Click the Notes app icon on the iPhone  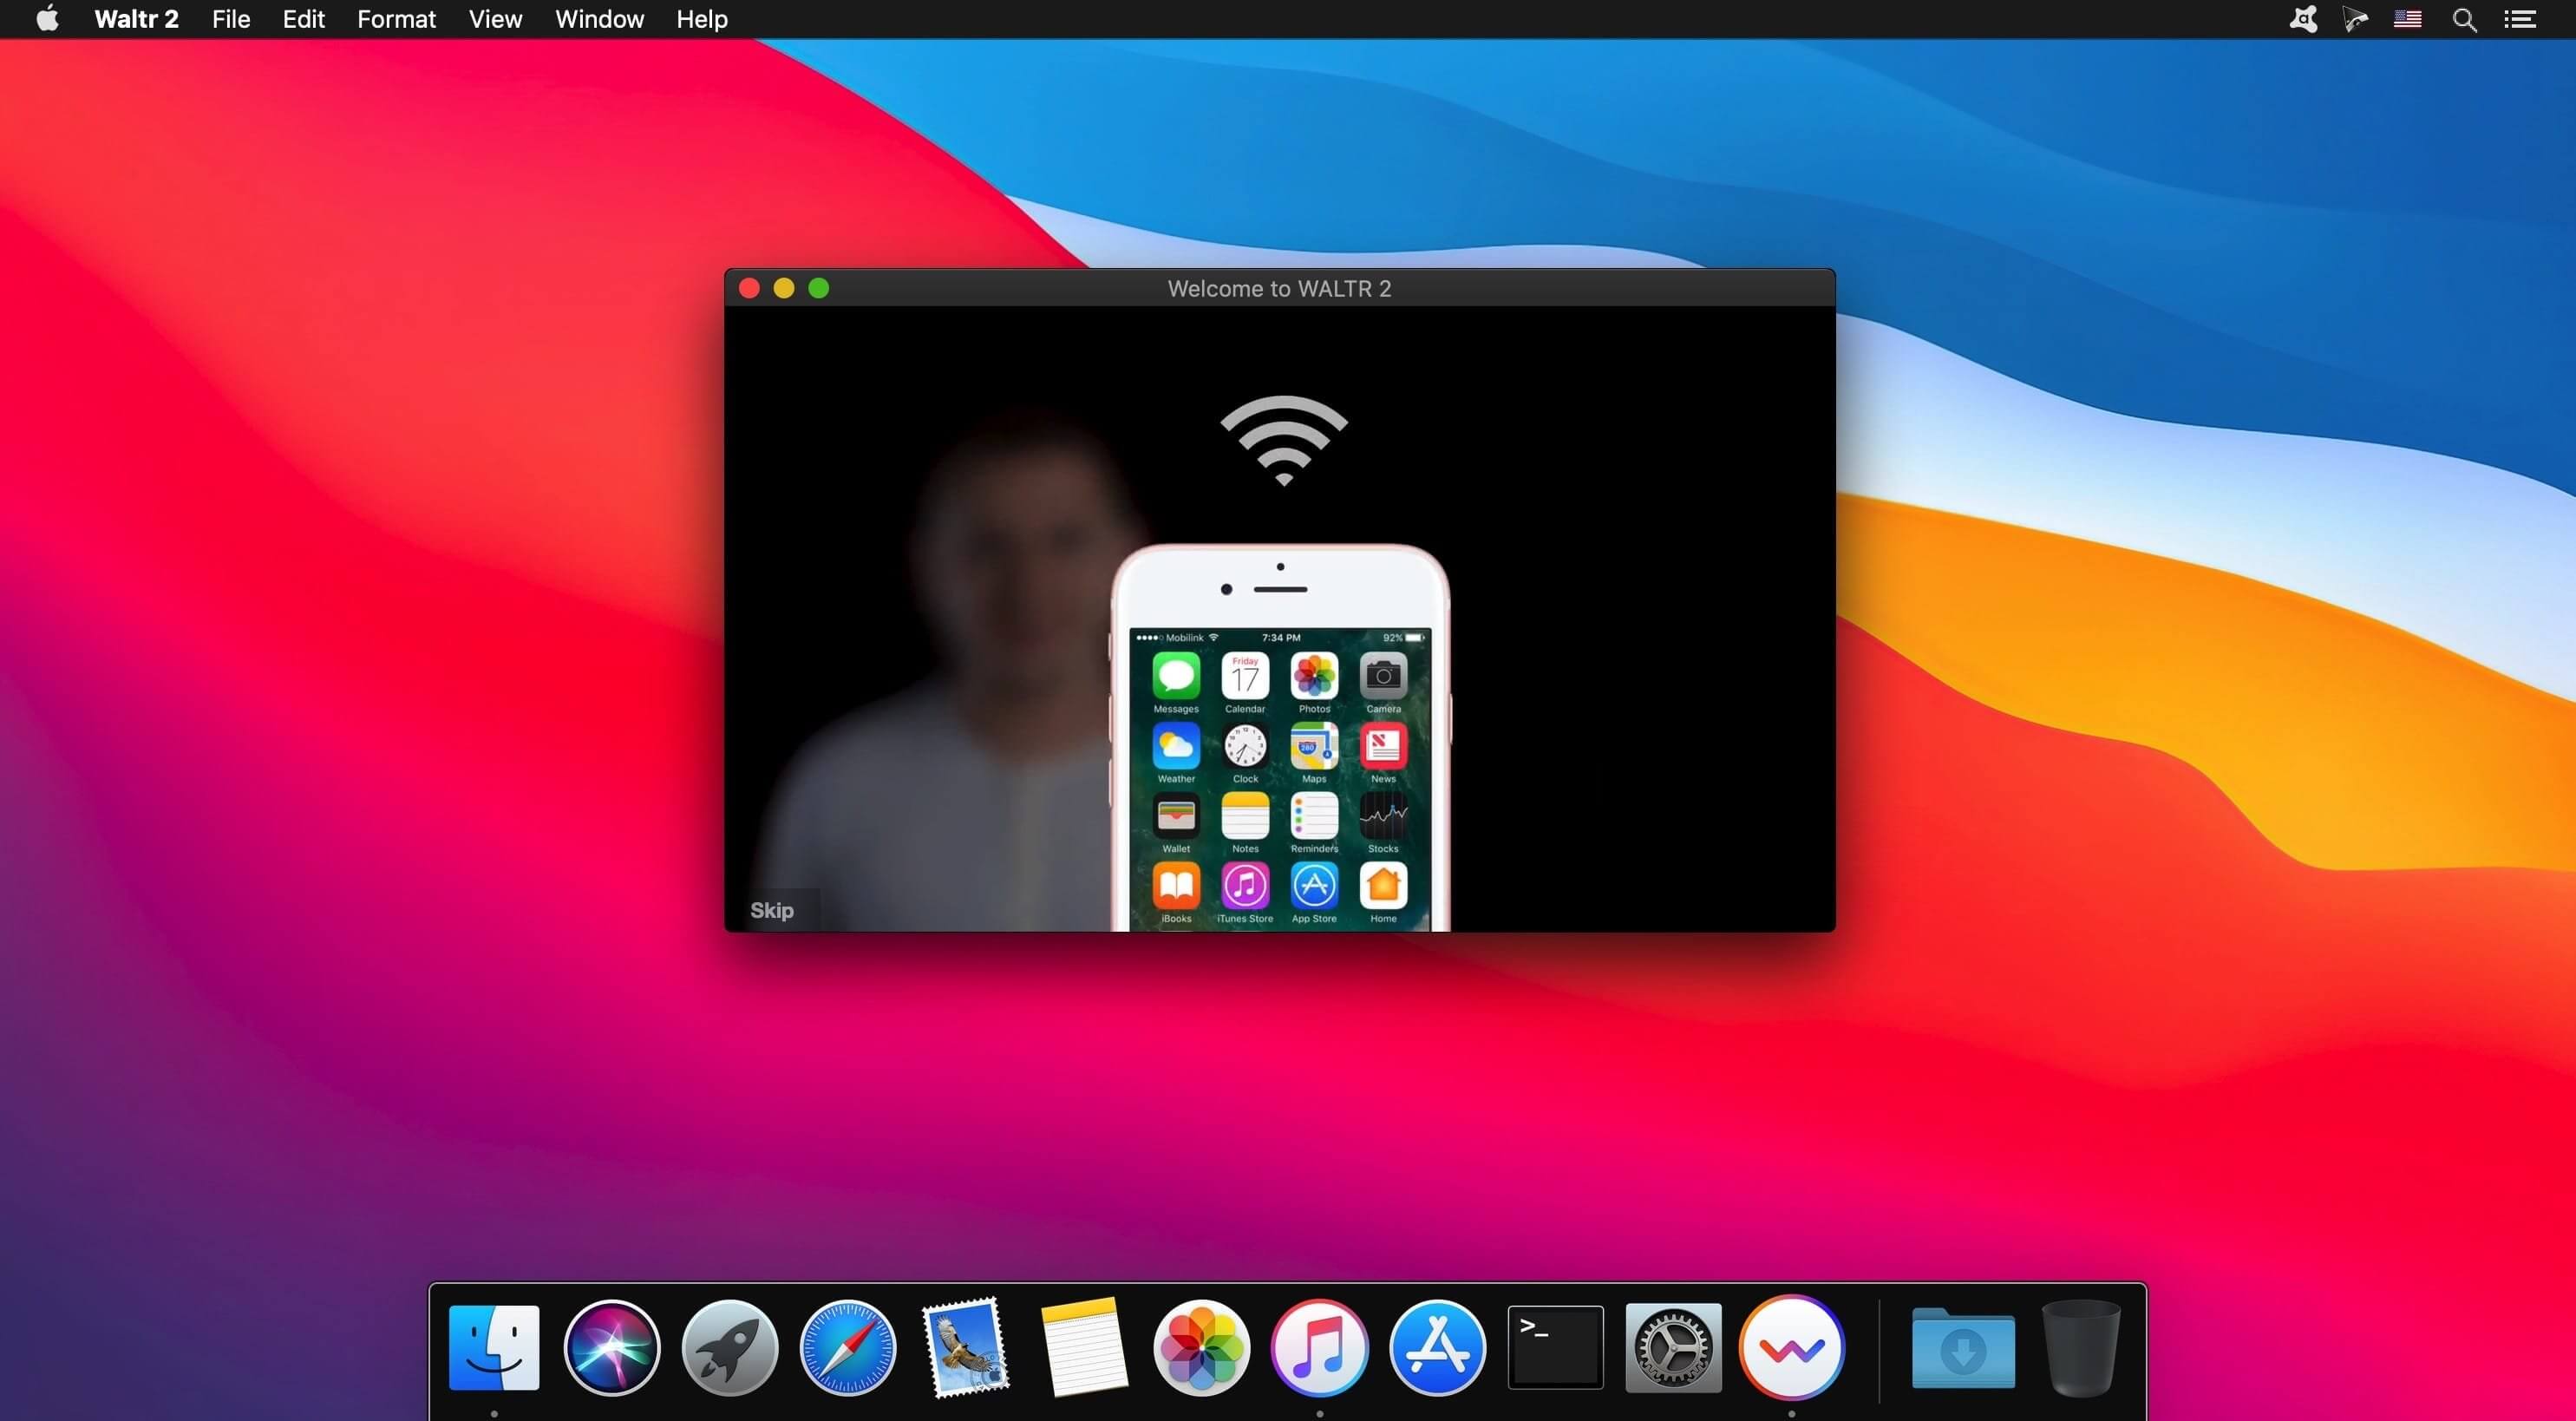[x=1245, y=816]
